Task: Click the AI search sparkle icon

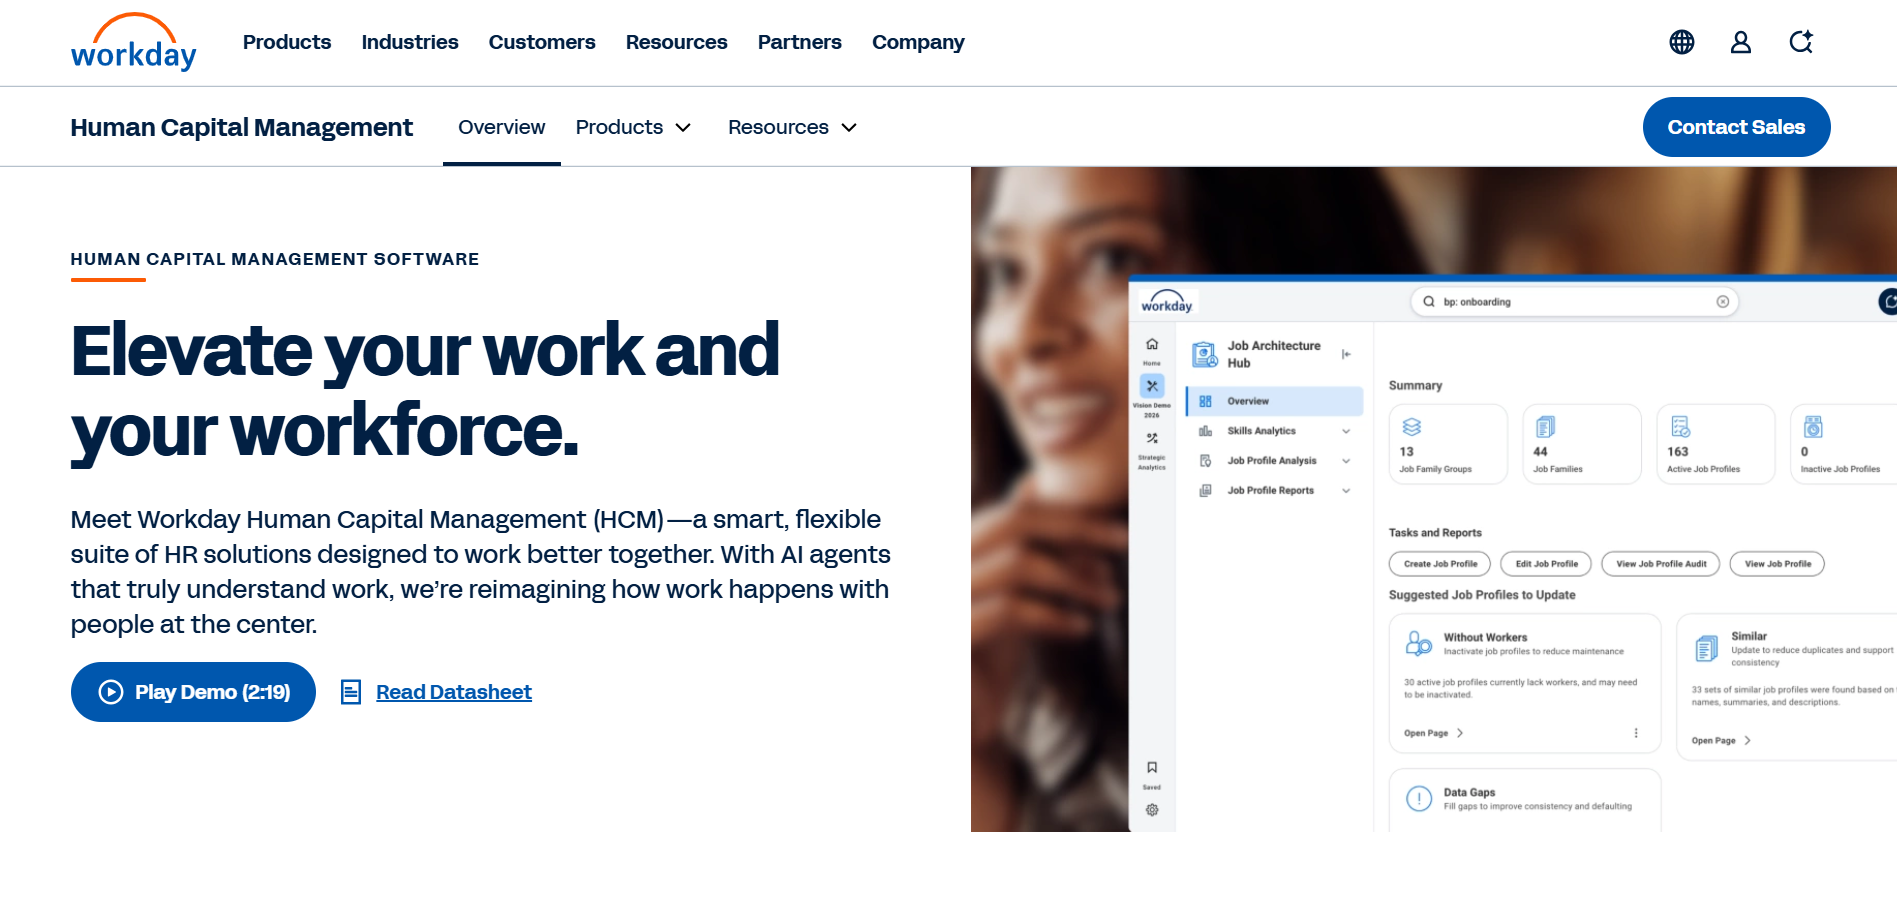Action: pos(1801,42)
